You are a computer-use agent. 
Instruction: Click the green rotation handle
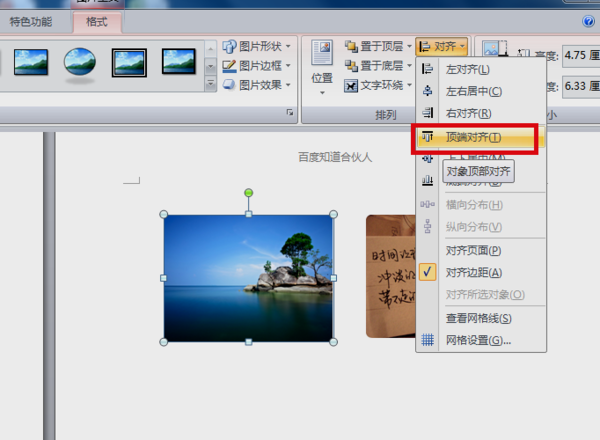click(x=248, y=193)
